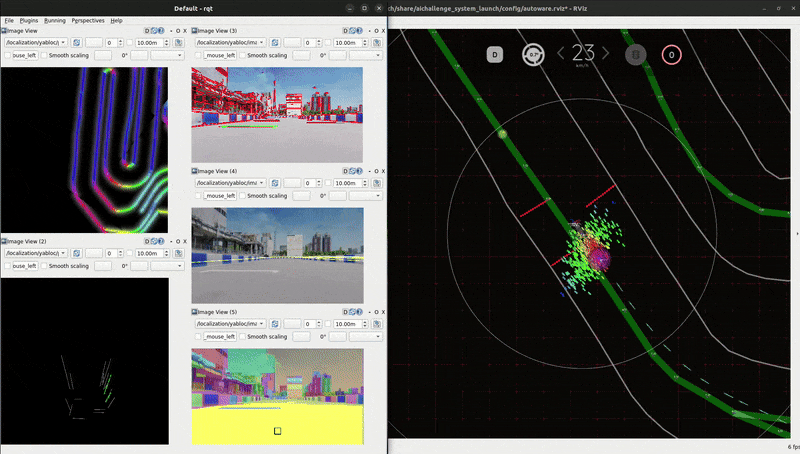The width and height of the screenshot is (800, 454).
Task: Click zoom button next to refresh in Image View (3)
Action: [x=292, y=42]
